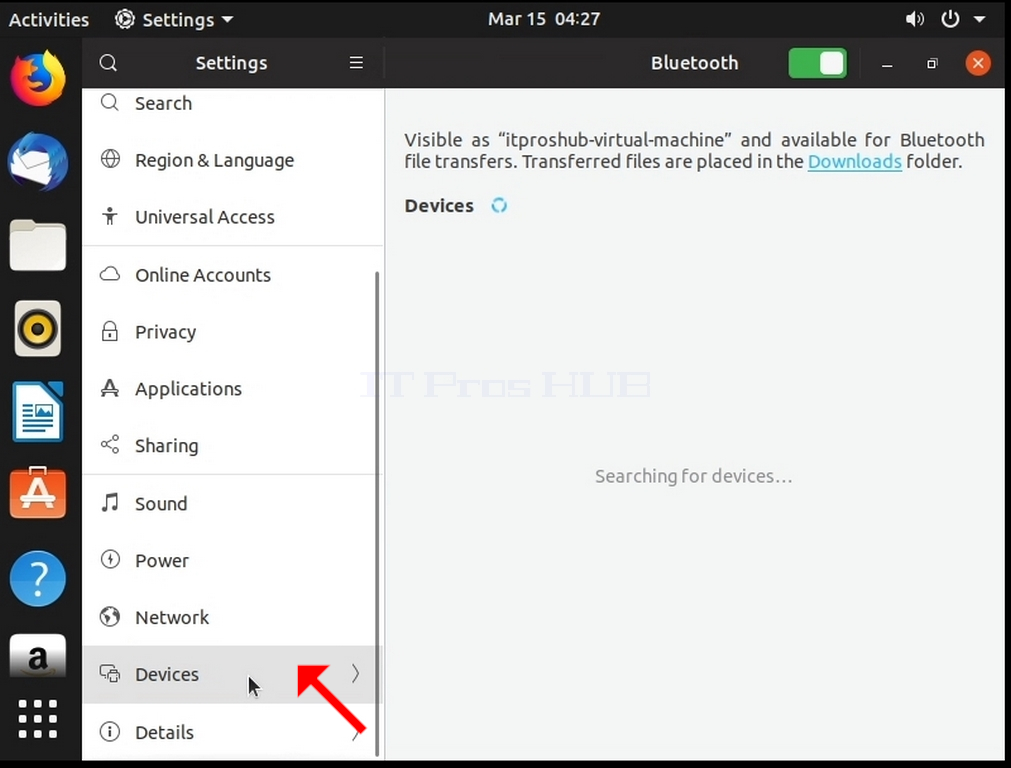This screenshot has height=768, width=1011.
Task: Click the 'Searching for devices…' text
Action: click(693, 476)
